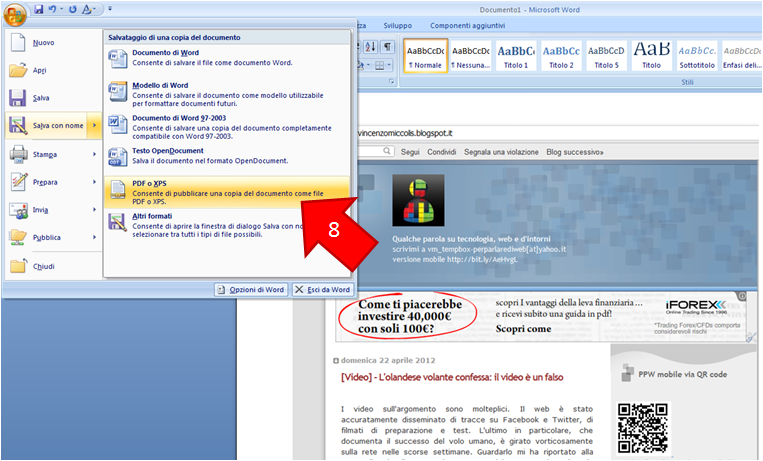Image resolution: width=763 pixels, height=461 pixels.
Task: Open Customize Quick Access Toolbar dropdown
Action: tap(110, 8)
